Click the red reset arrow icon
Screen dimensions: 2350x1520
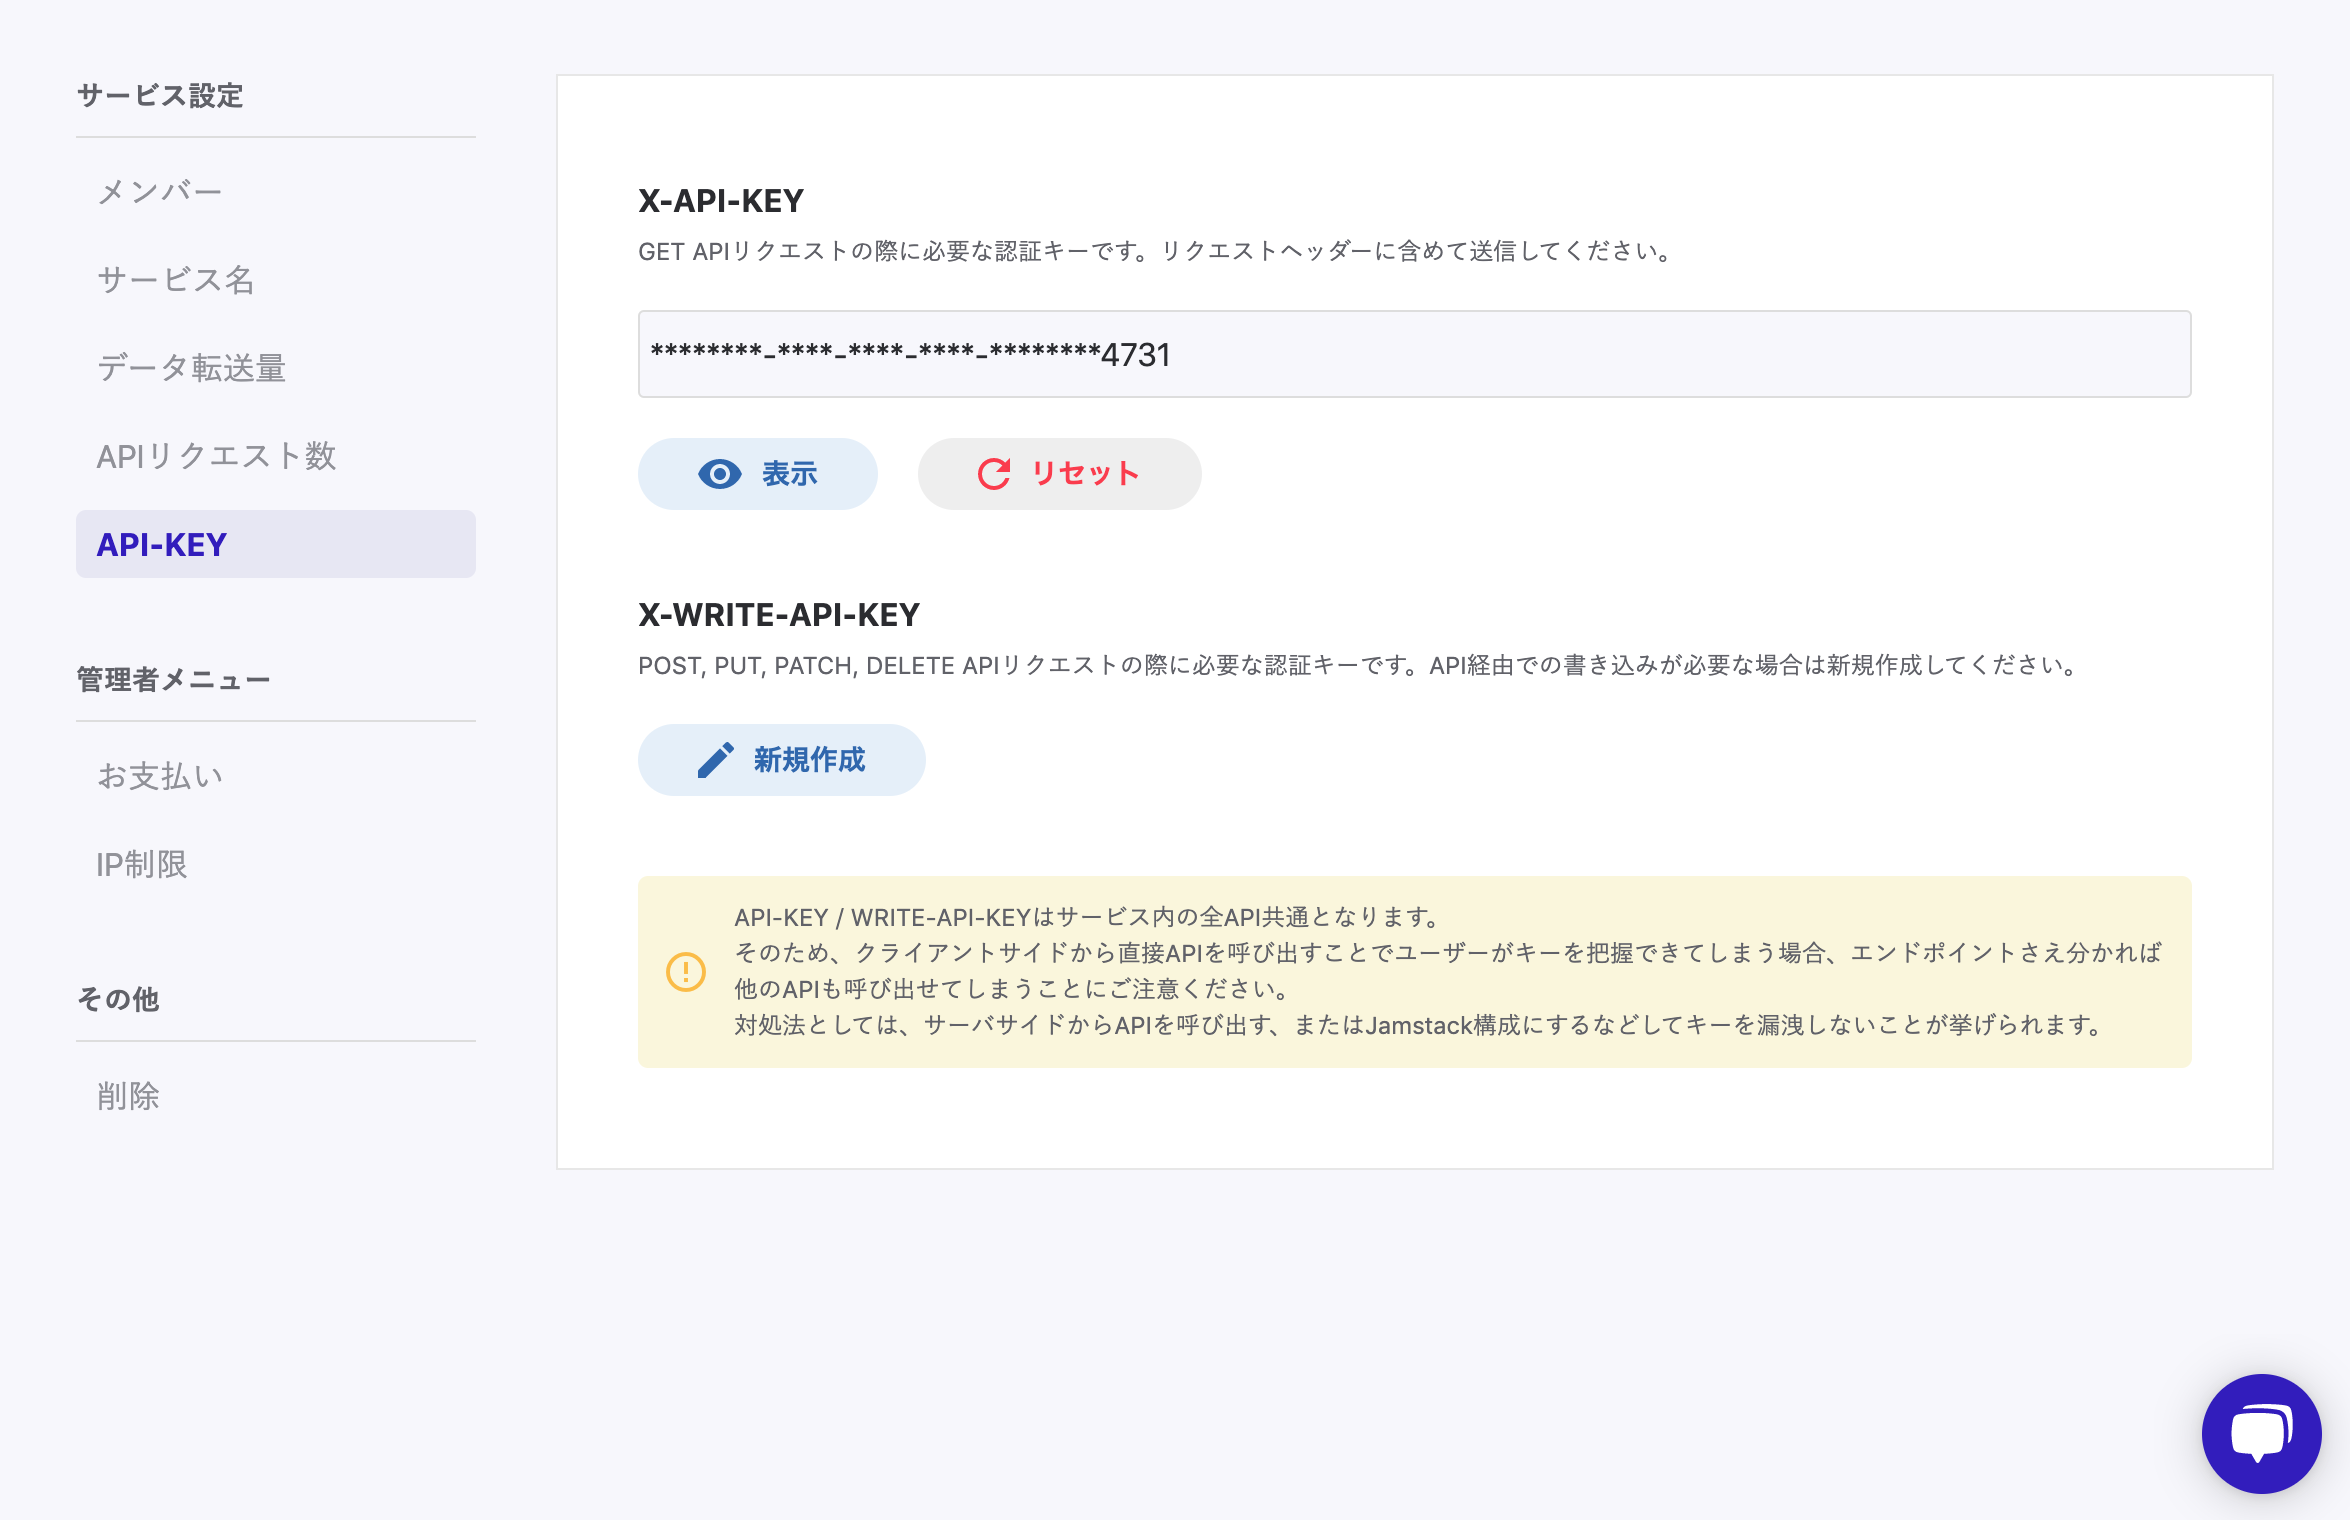[x=994, y=474]
